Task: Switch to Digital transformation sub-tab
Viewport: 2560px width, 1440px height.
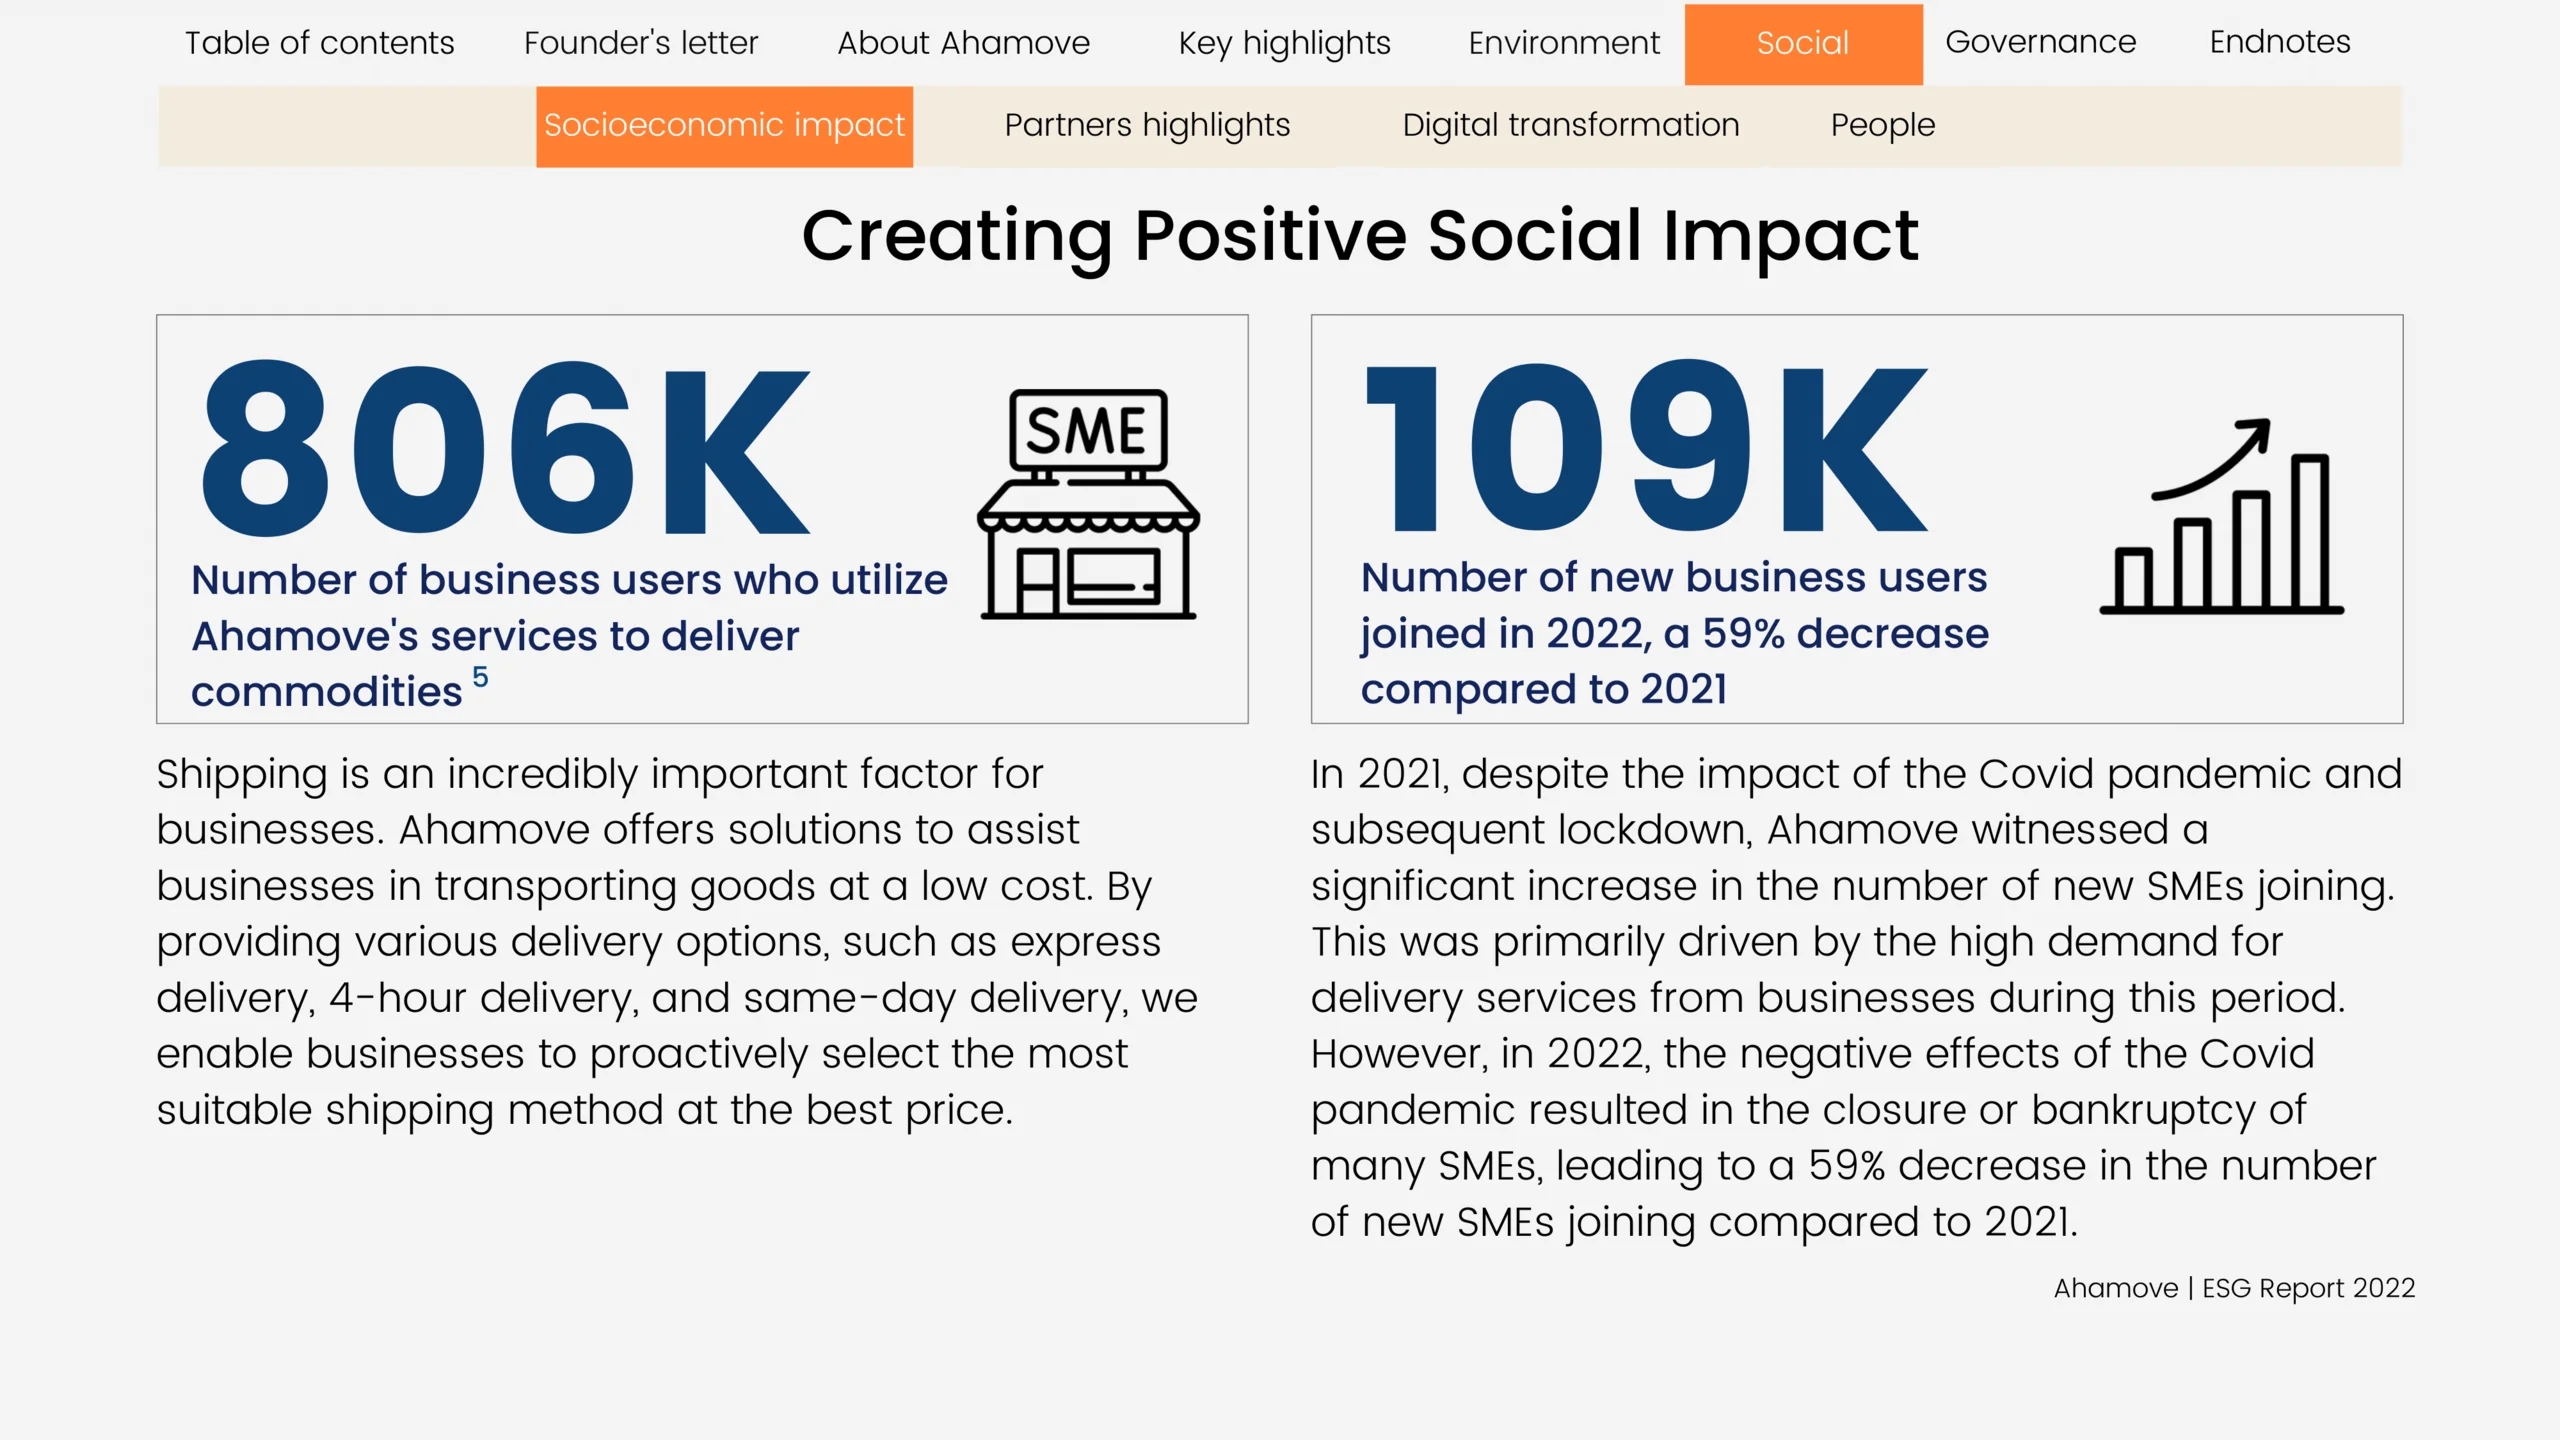Action: point(1570,125)
